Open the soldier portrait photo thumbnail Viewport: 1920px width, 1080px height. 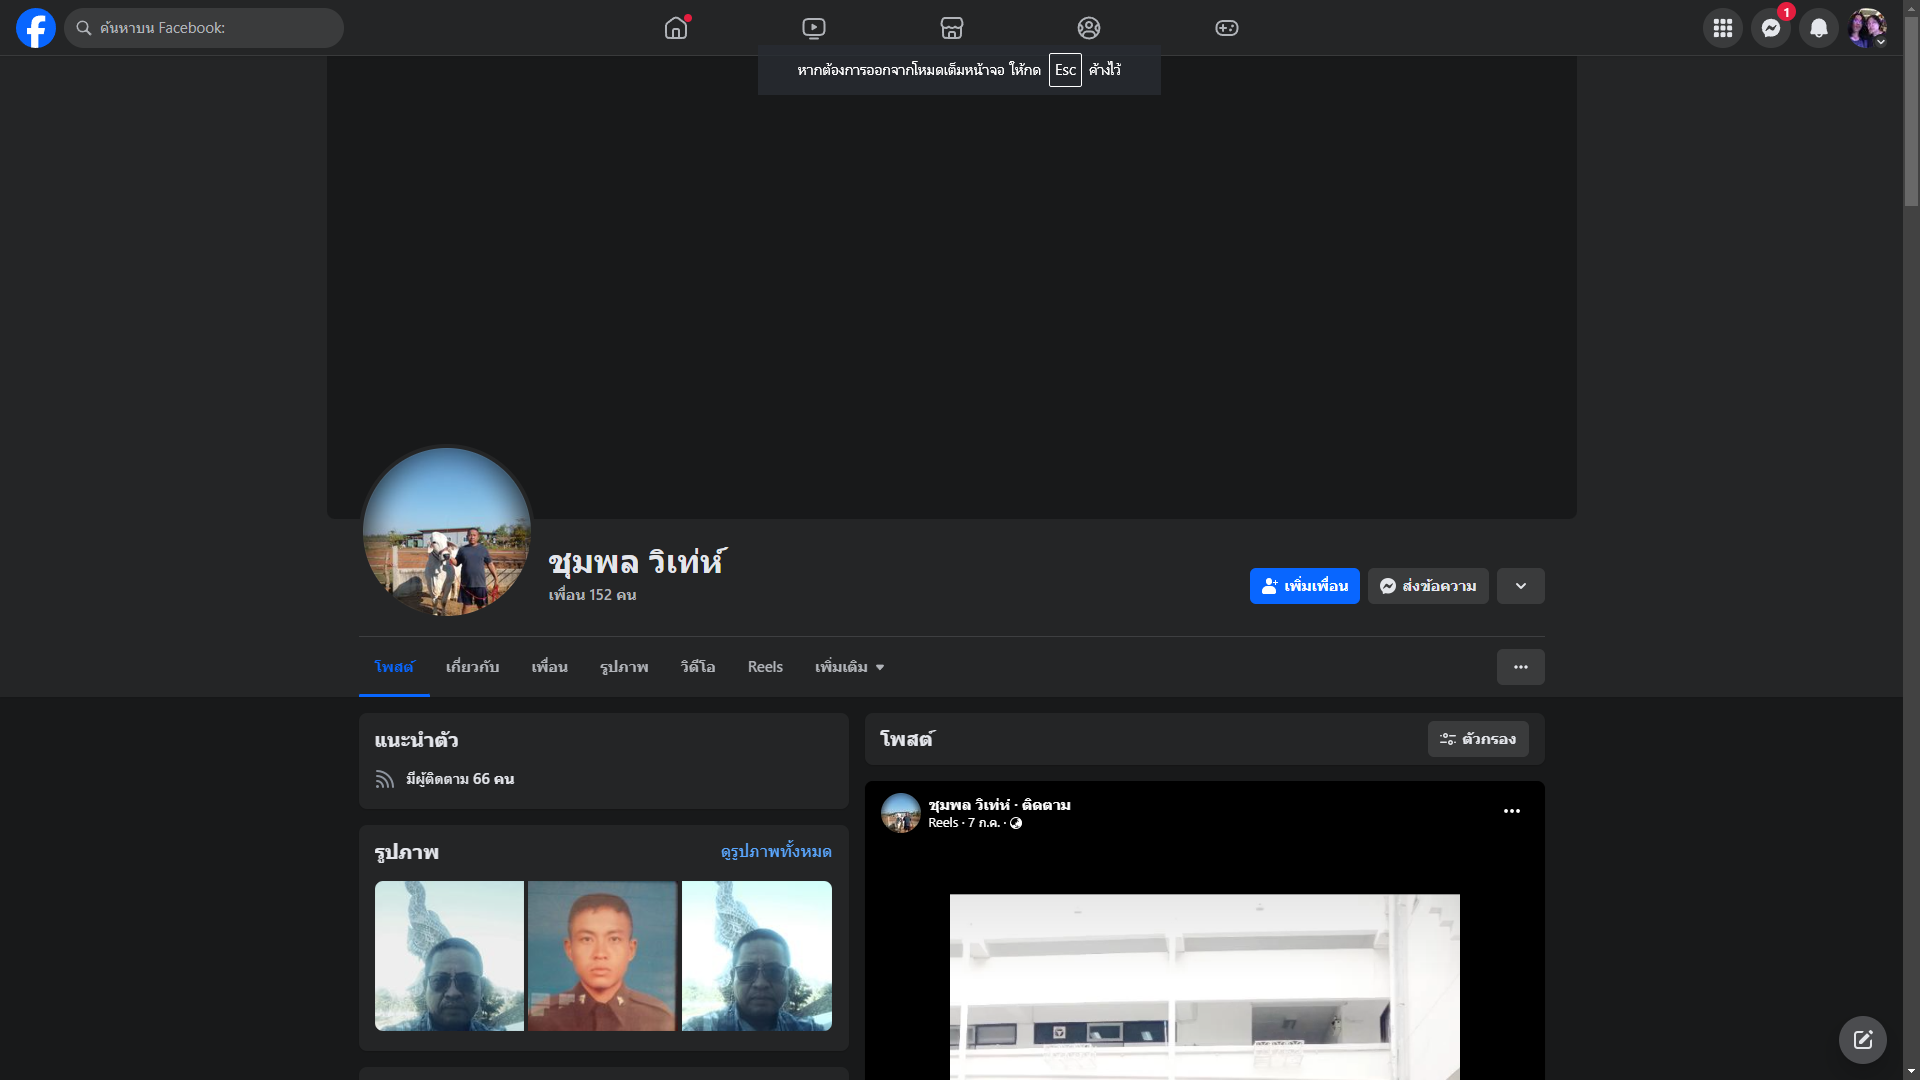point(602,955)
